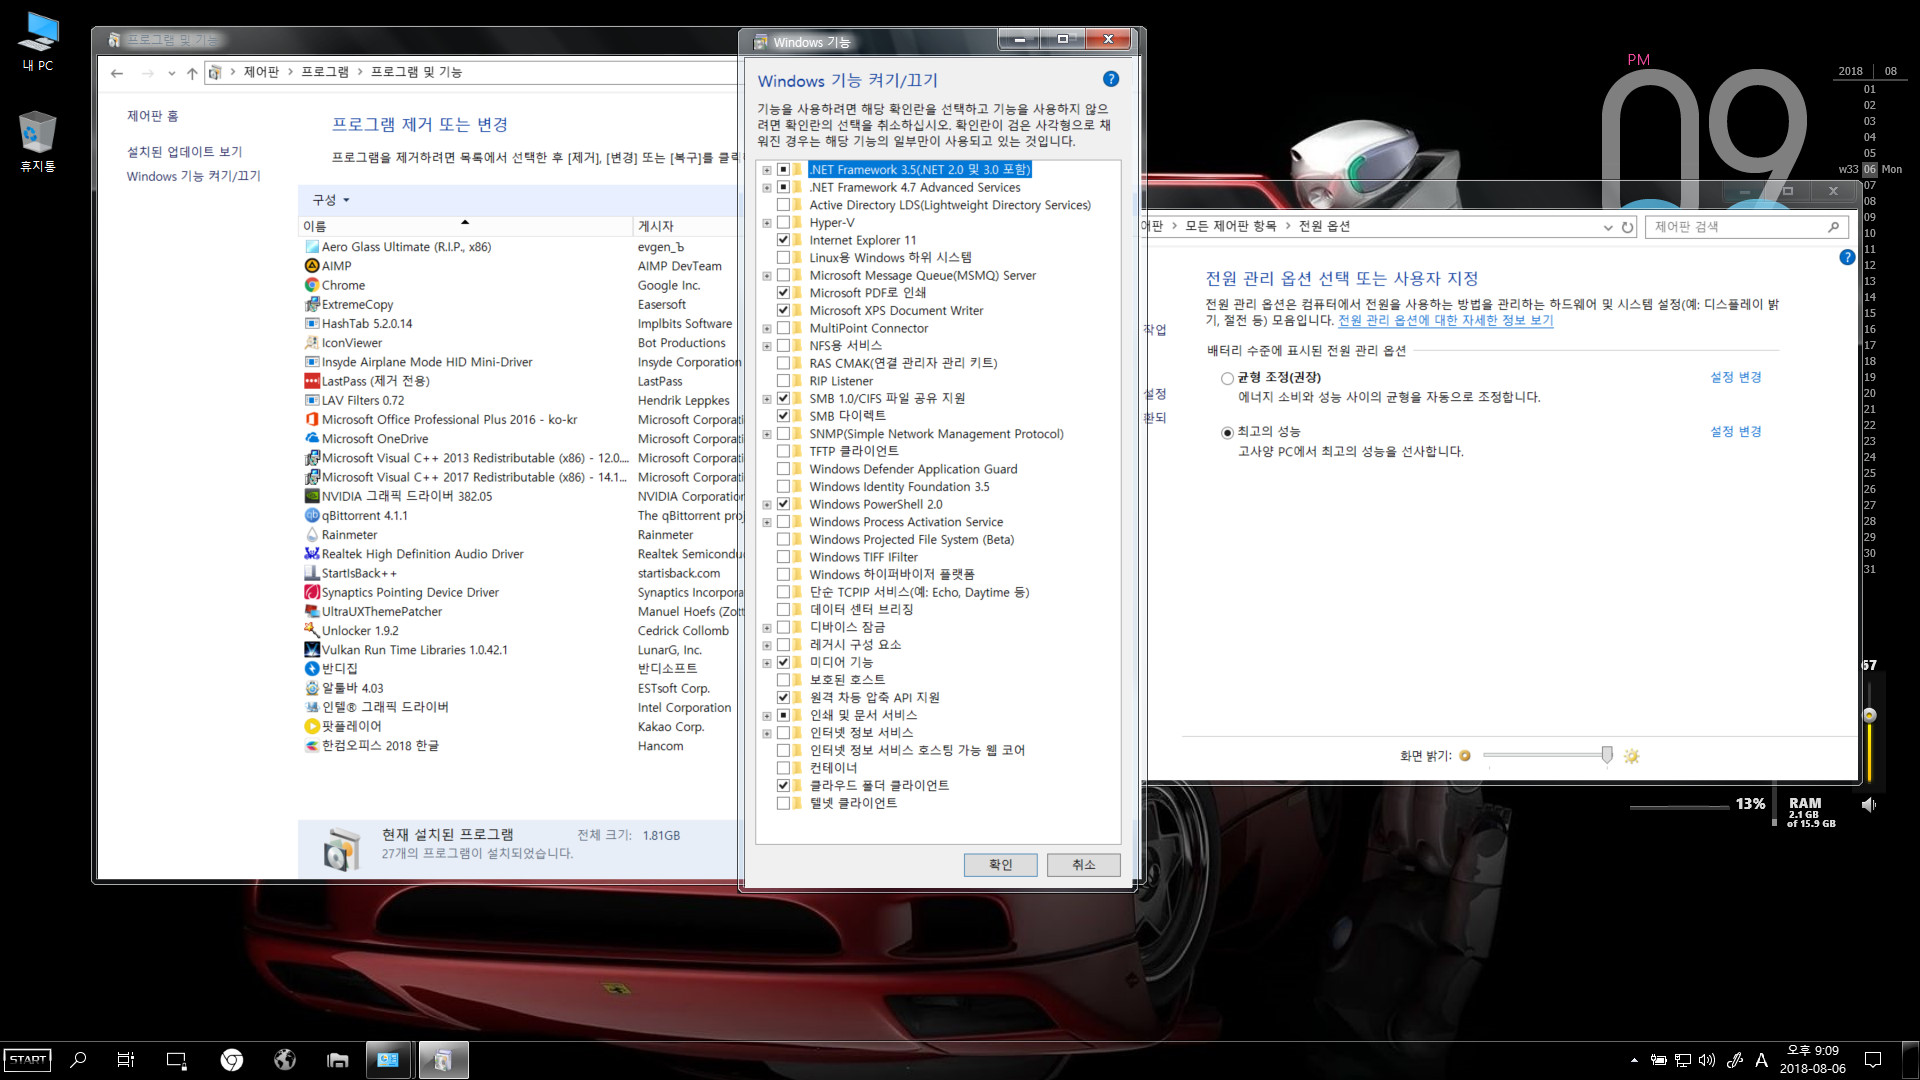Sort program list by 이름 column header
The height and width of the screenshot is (1080, 1920).
465,226
